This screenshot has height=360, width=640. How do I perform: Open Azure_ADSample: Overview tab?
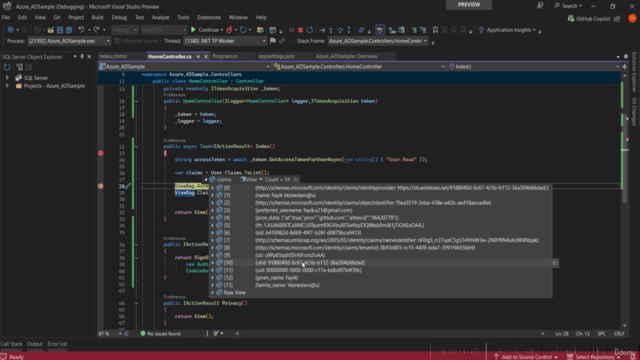tap(346, 56)
